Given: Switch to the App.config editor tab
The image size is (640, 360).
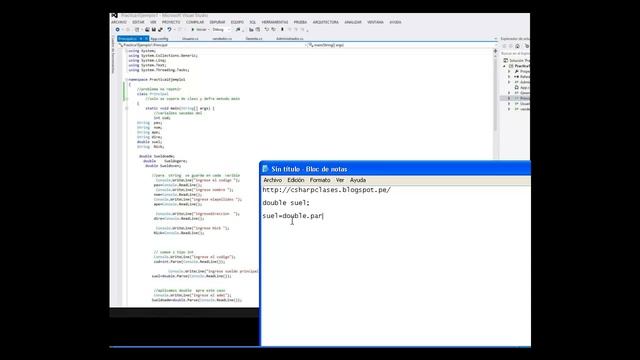Looking at the screenshot, I should pyautogui.click(x=160, y=39).
